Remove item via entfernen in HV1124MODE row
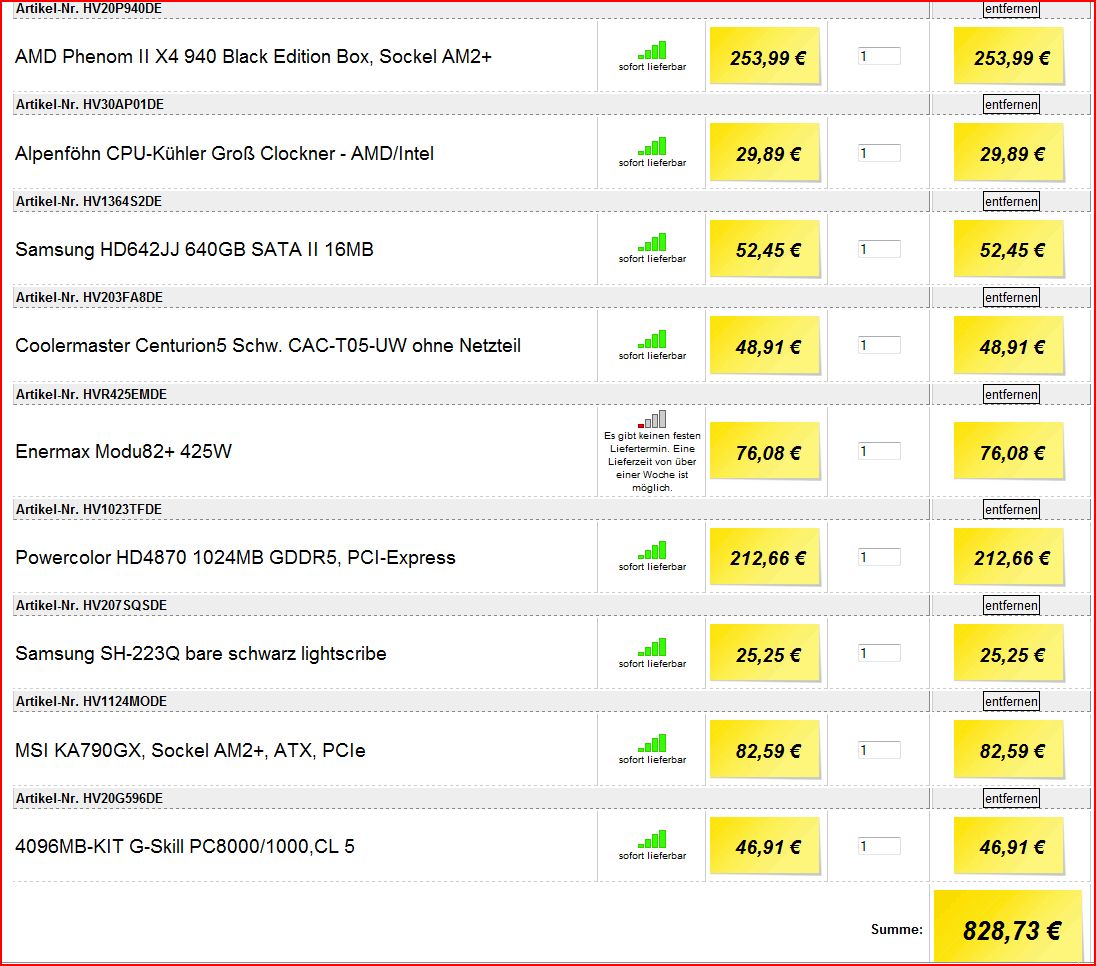The height and width of the screenshot is (966, 1096). 1011,701
